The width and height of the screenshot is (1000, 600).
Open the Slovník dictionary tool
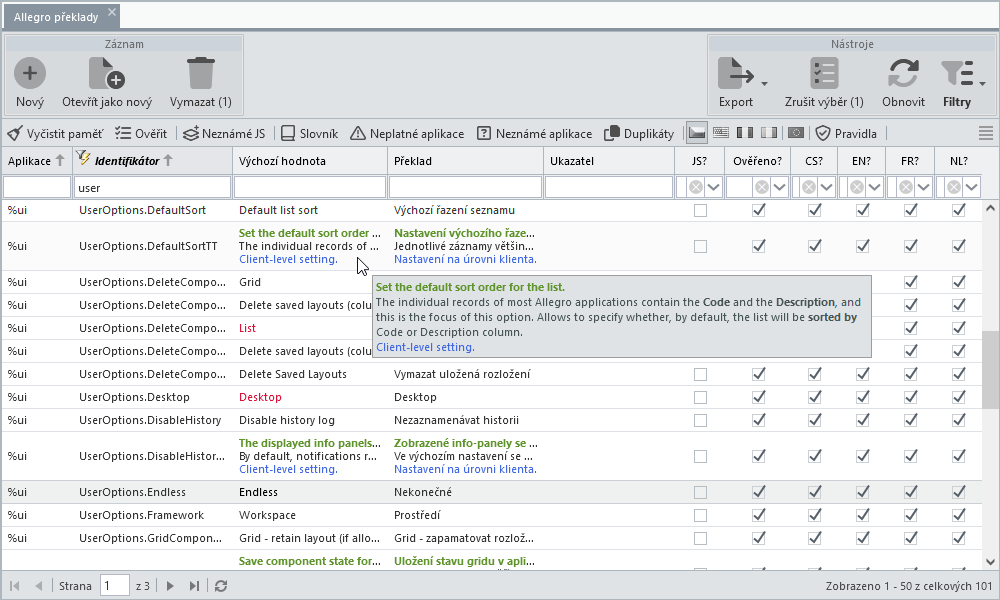pyautogui.click(x=309, y=134)
